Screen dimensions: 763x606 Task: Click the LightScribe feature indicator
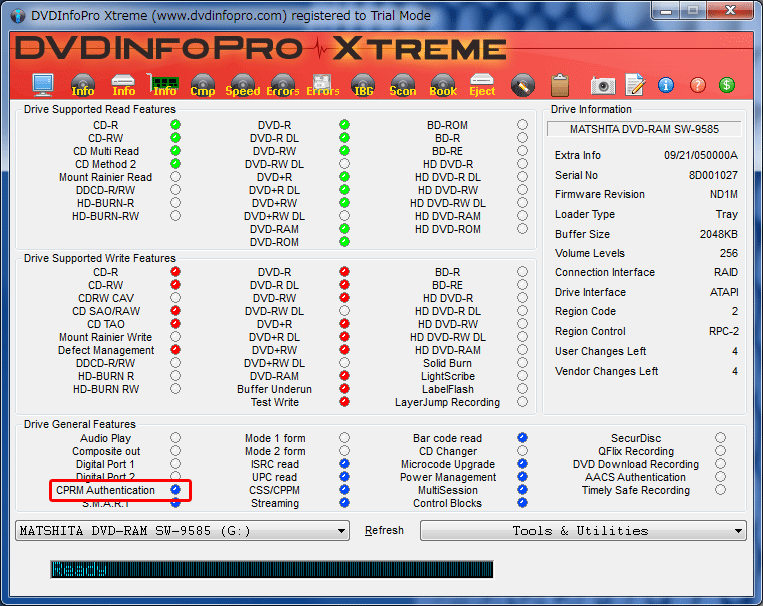tap(522, 376)
